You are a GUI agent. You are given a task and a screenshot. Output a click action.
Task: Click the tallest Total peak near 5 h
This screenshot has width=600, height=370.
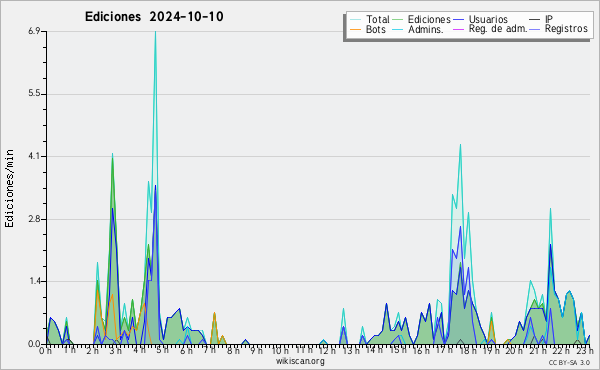tap(155, 32)
